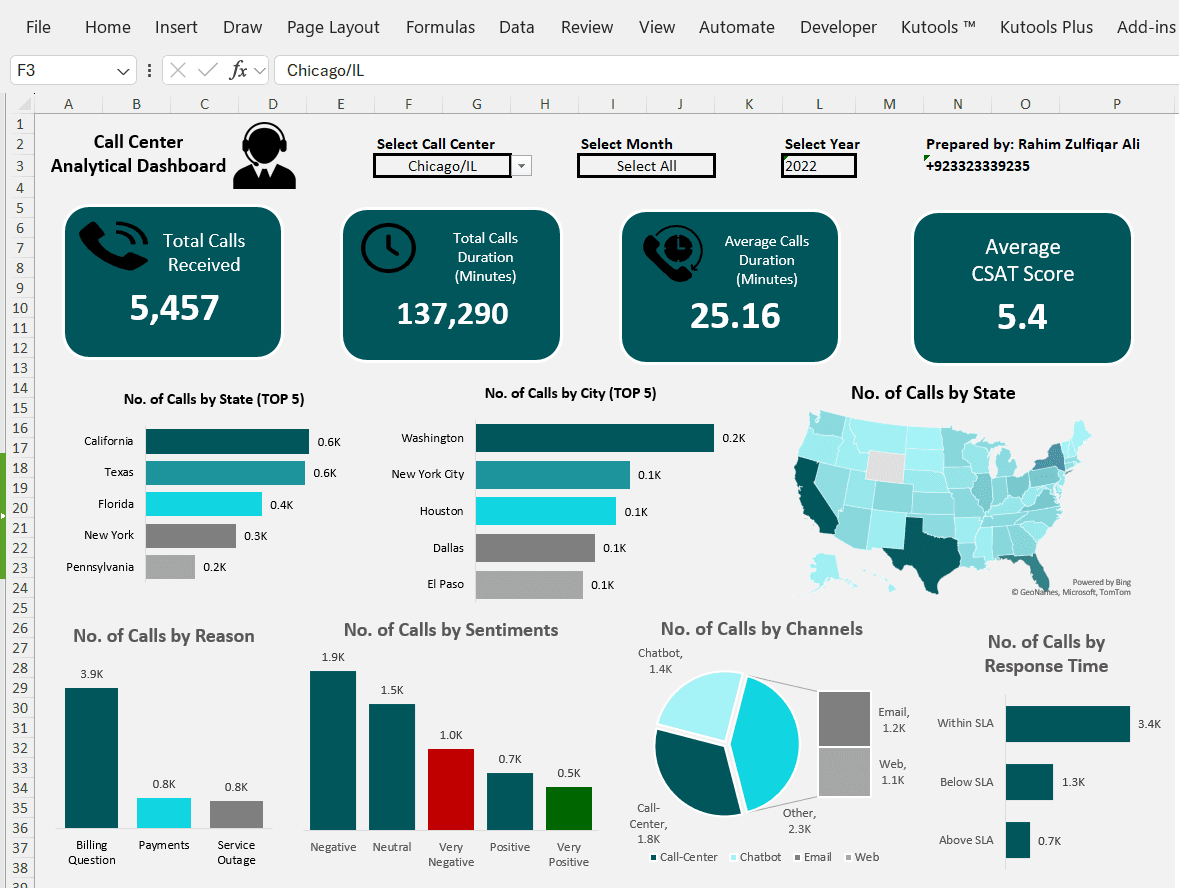Click the Florida bar in state chart

pos(204,504)
